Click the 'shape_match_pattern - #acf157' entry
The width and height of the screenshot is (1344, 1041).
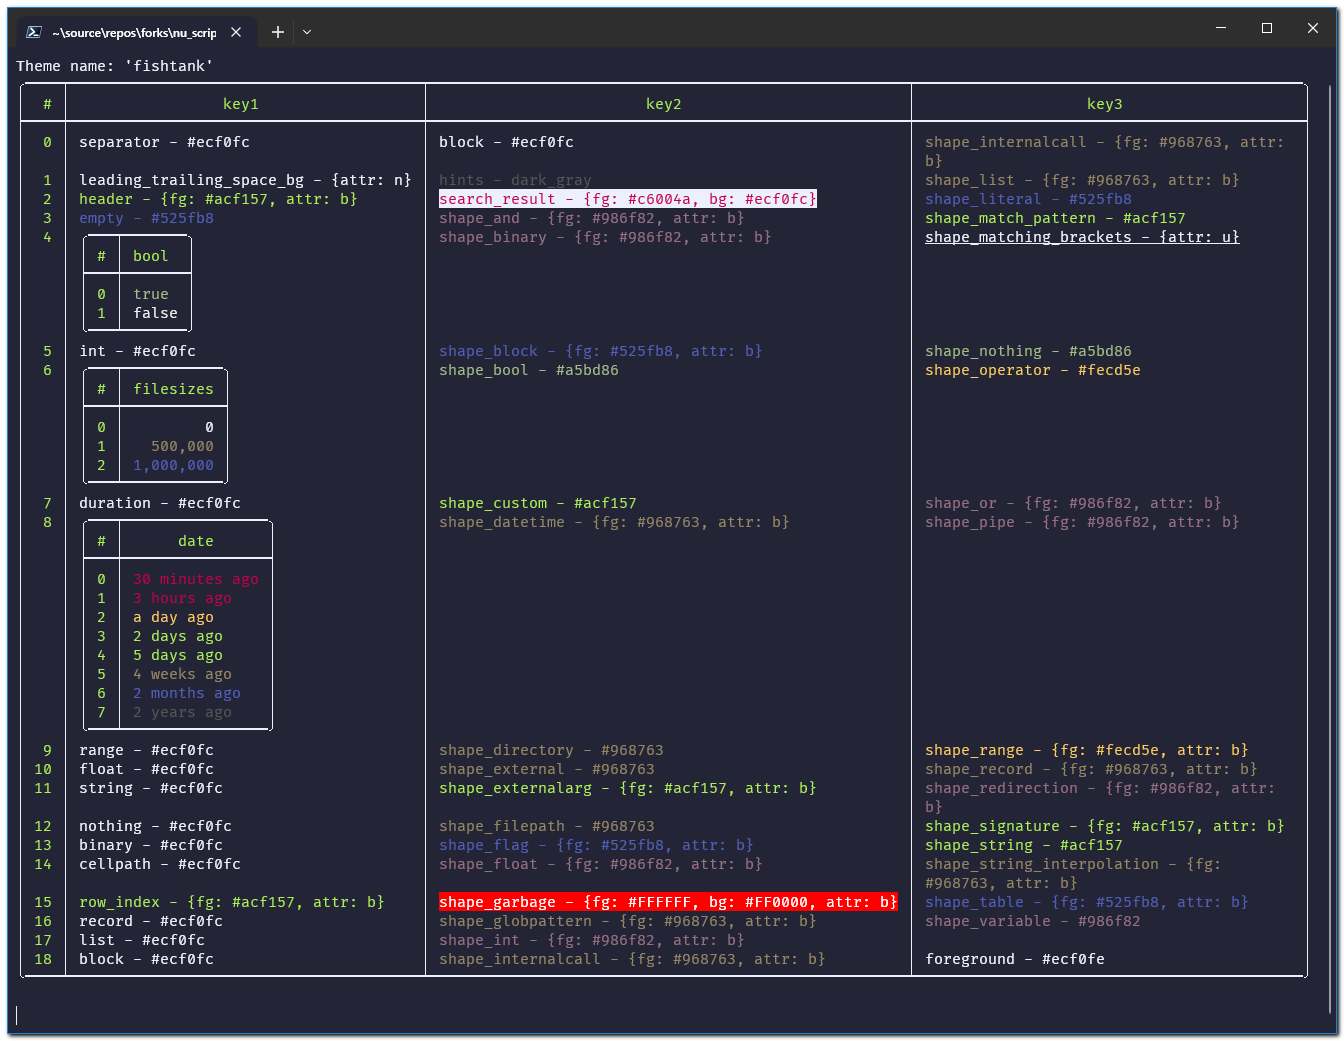tap(1056, 218)
